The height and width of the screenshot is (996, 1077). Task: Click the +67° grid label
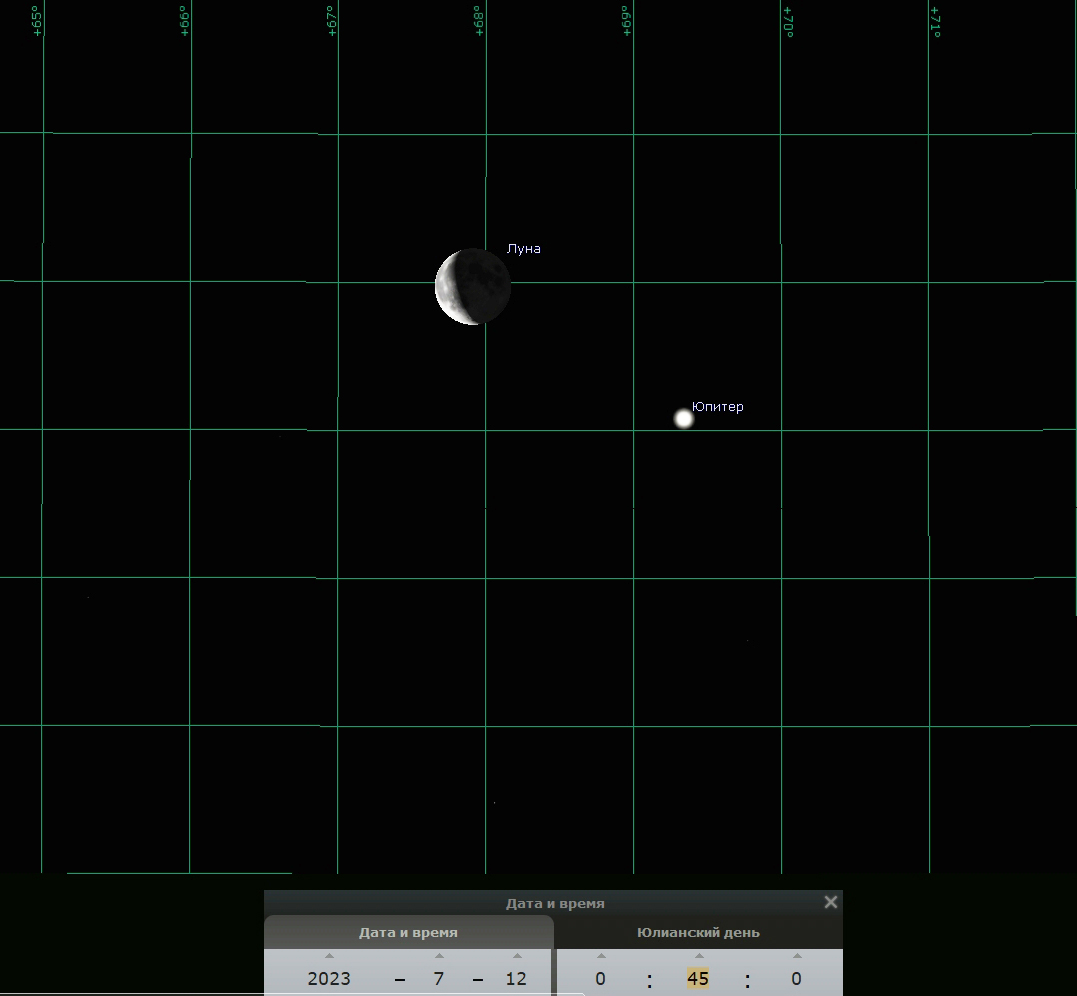pos(332,21)
